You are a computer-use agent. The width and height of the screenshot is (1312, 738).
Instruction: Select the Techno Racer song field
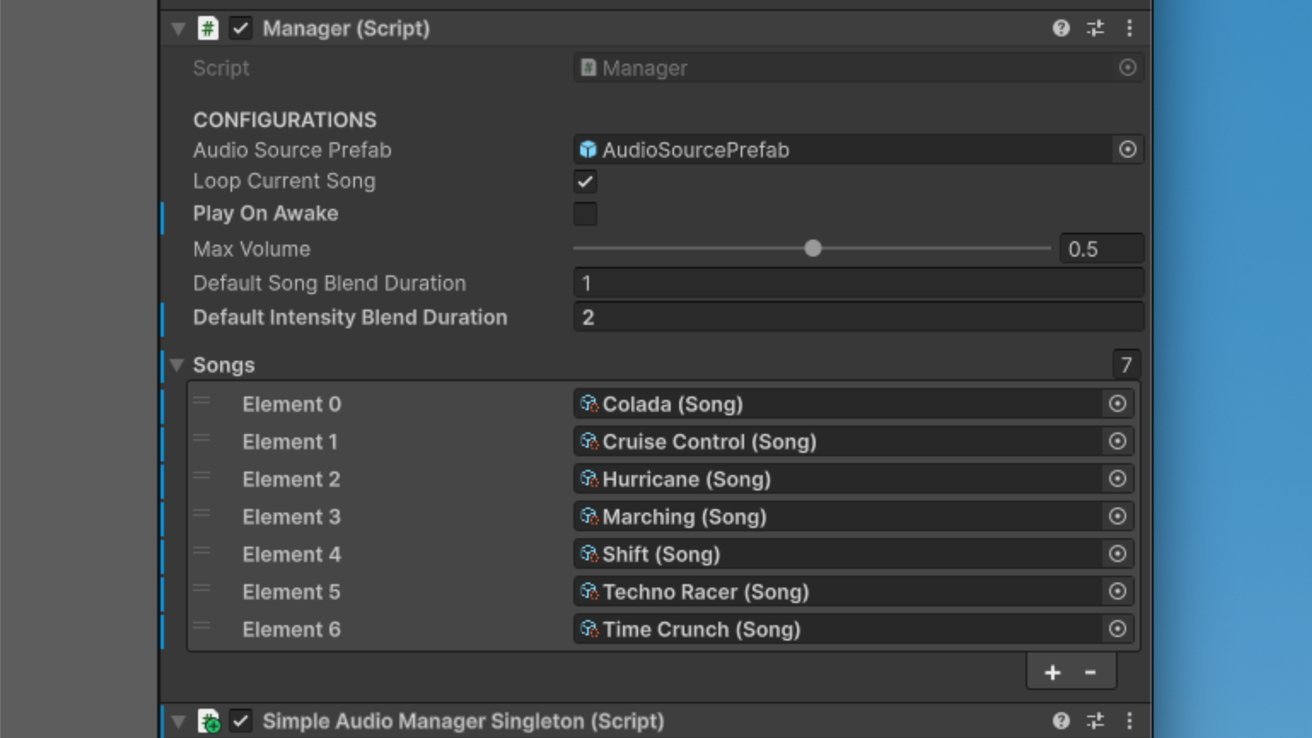(x=838, y=592)
